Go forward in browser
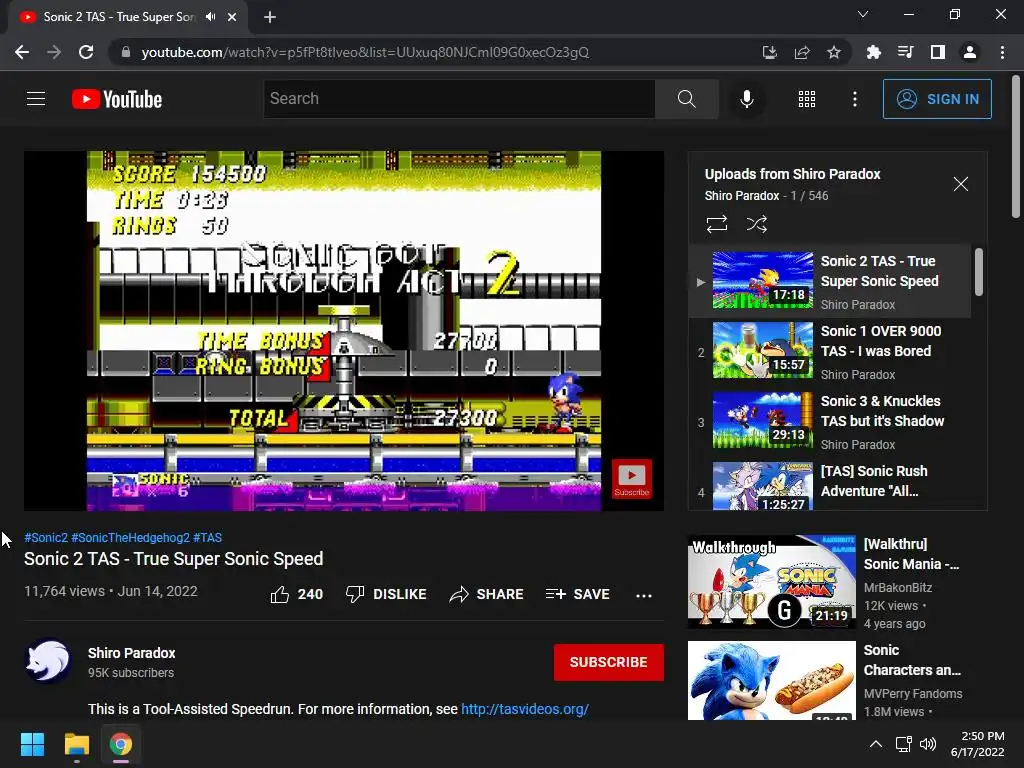The image size is (1024, 768). click(54, 52)
